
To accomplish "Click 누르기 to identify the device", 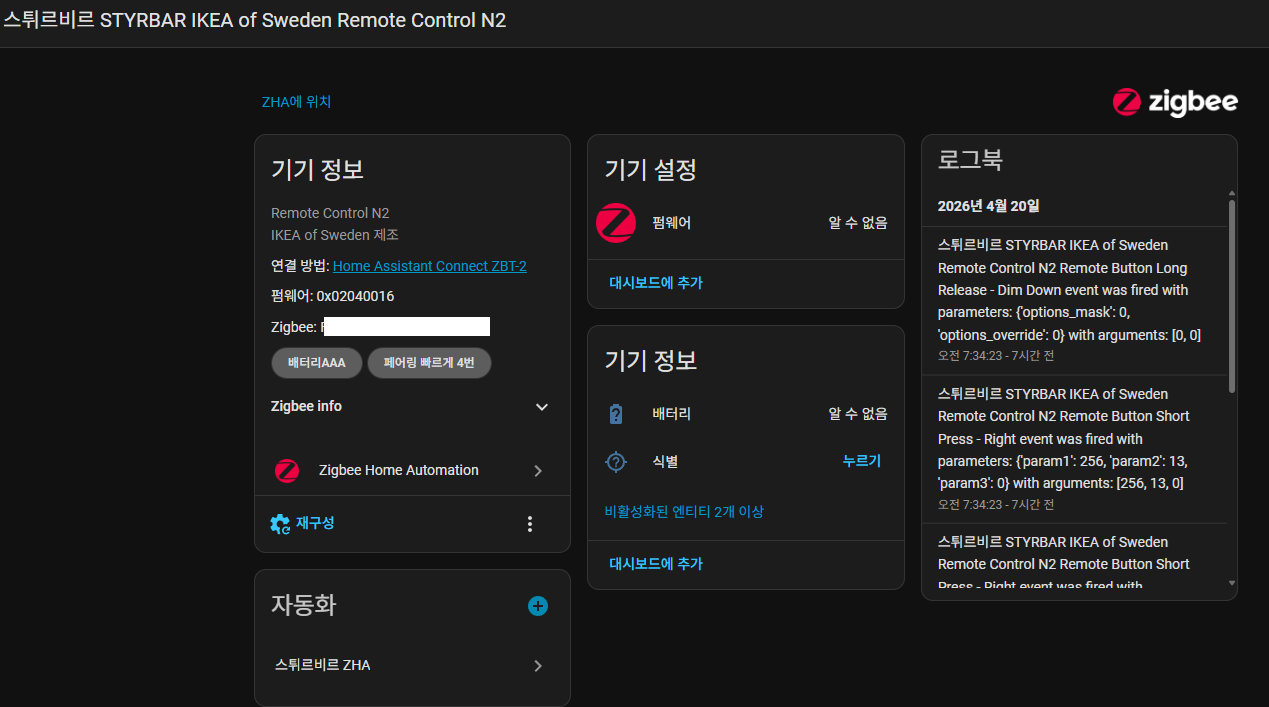I will point(861,461).
